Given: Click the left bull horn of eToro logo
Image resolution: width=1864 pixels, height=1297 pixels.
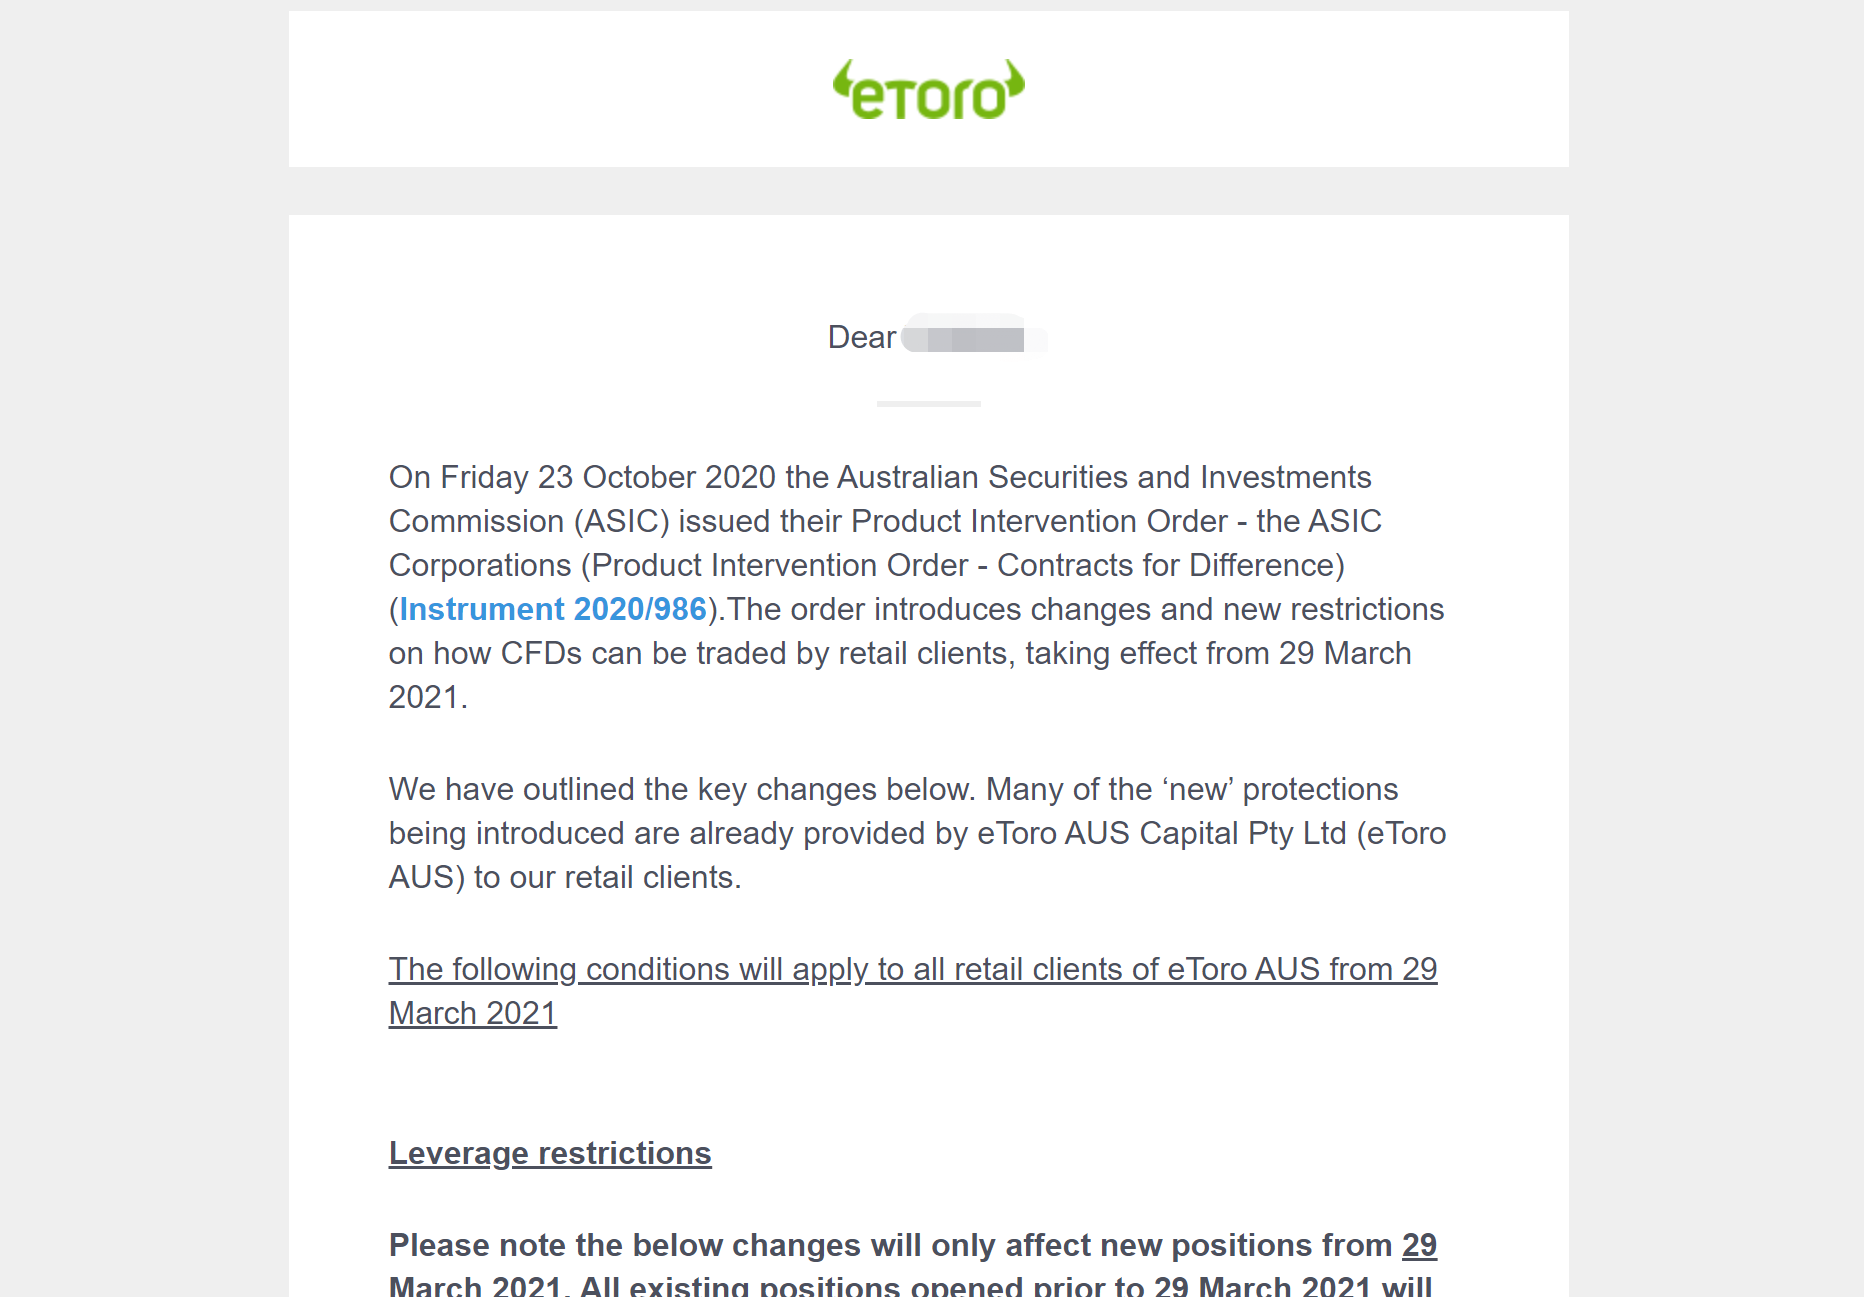Looking at the screenshot, I should coord(844,78).
